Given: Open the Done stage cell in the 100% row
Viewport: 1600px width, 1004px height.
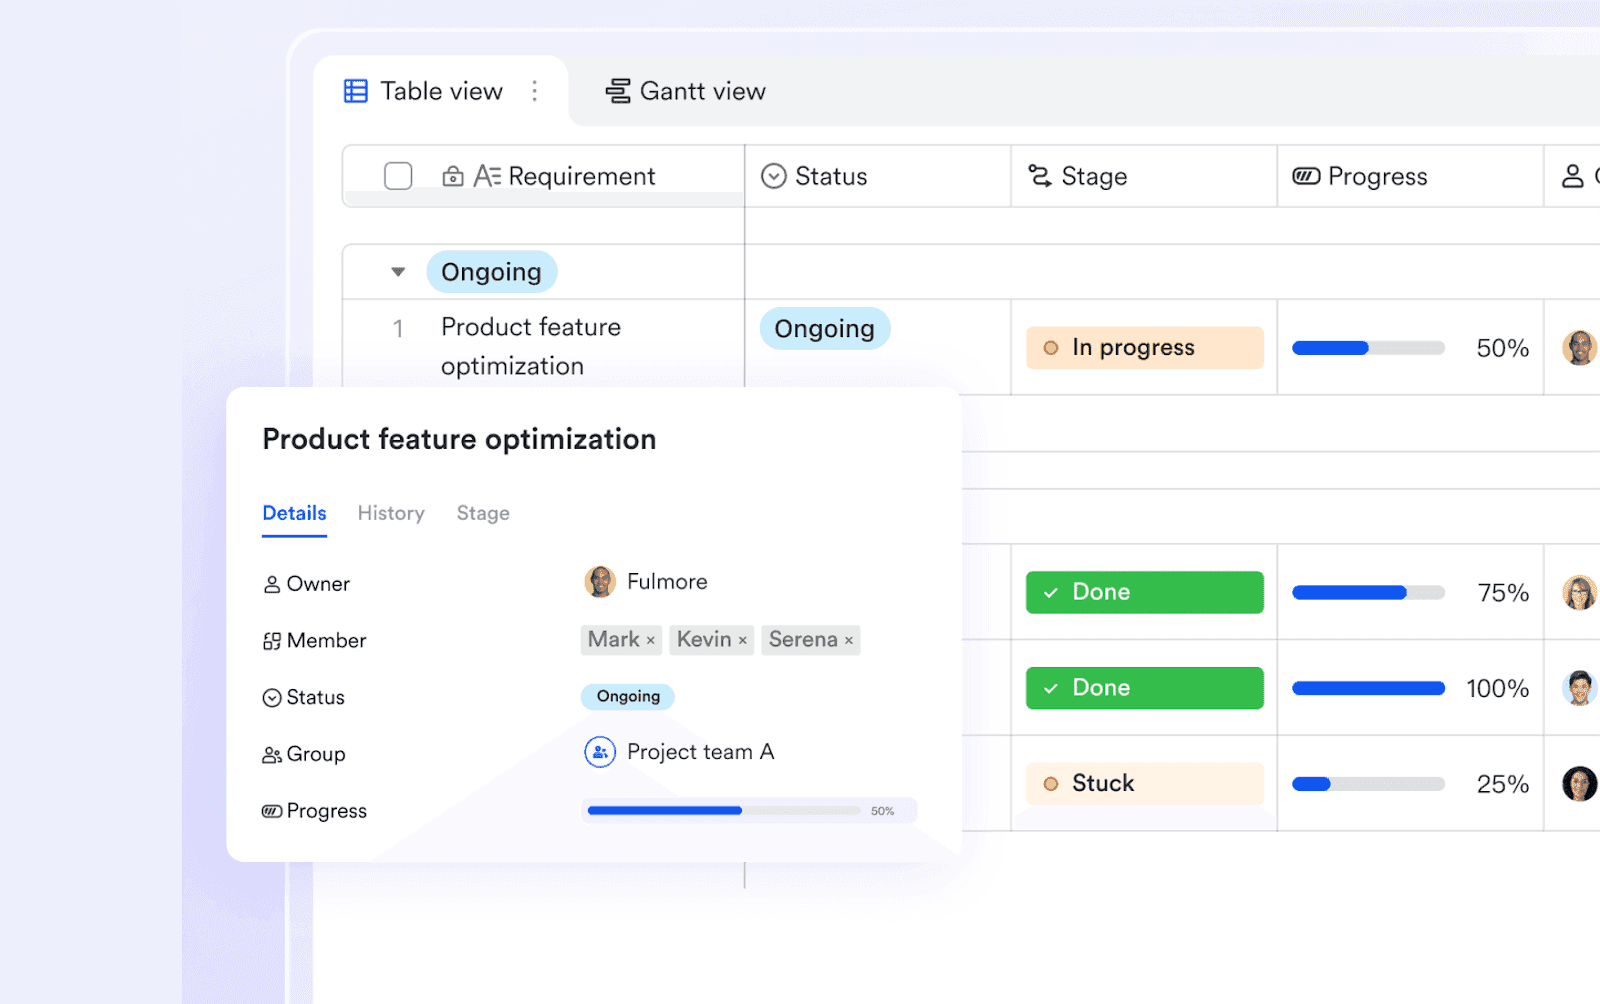Looking at the screenshot, I should [x=1145, y=688].
